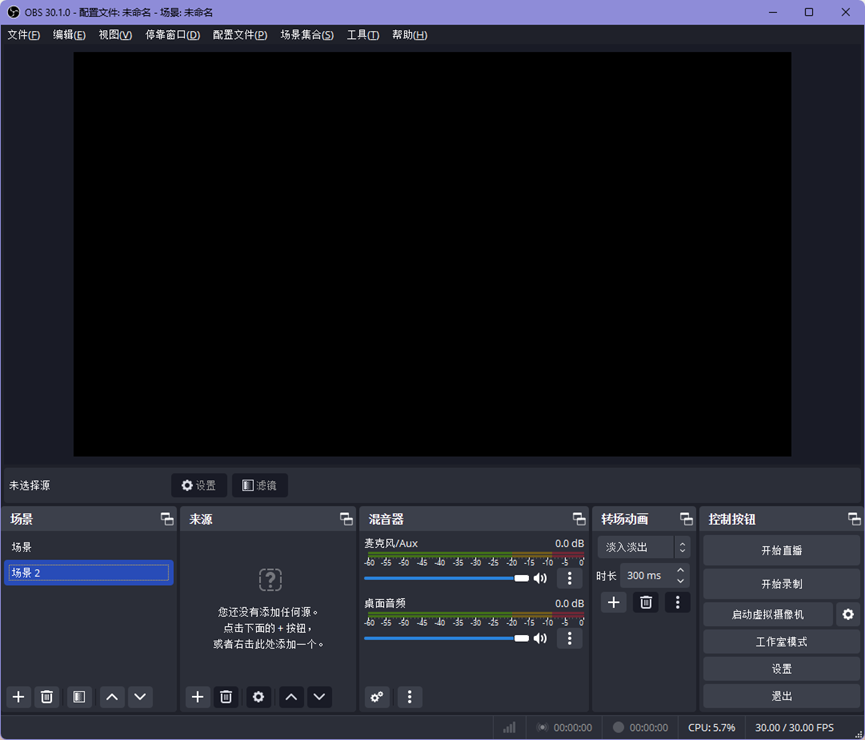Undock the 控制按钮 panel

click(854, 519)
